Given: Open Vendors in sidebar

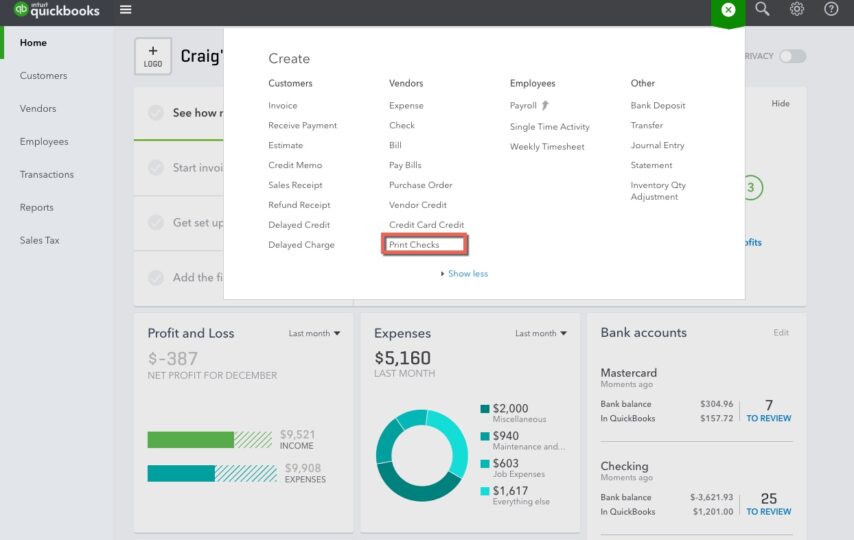Looking at the screenshot, I should [38, 108].
